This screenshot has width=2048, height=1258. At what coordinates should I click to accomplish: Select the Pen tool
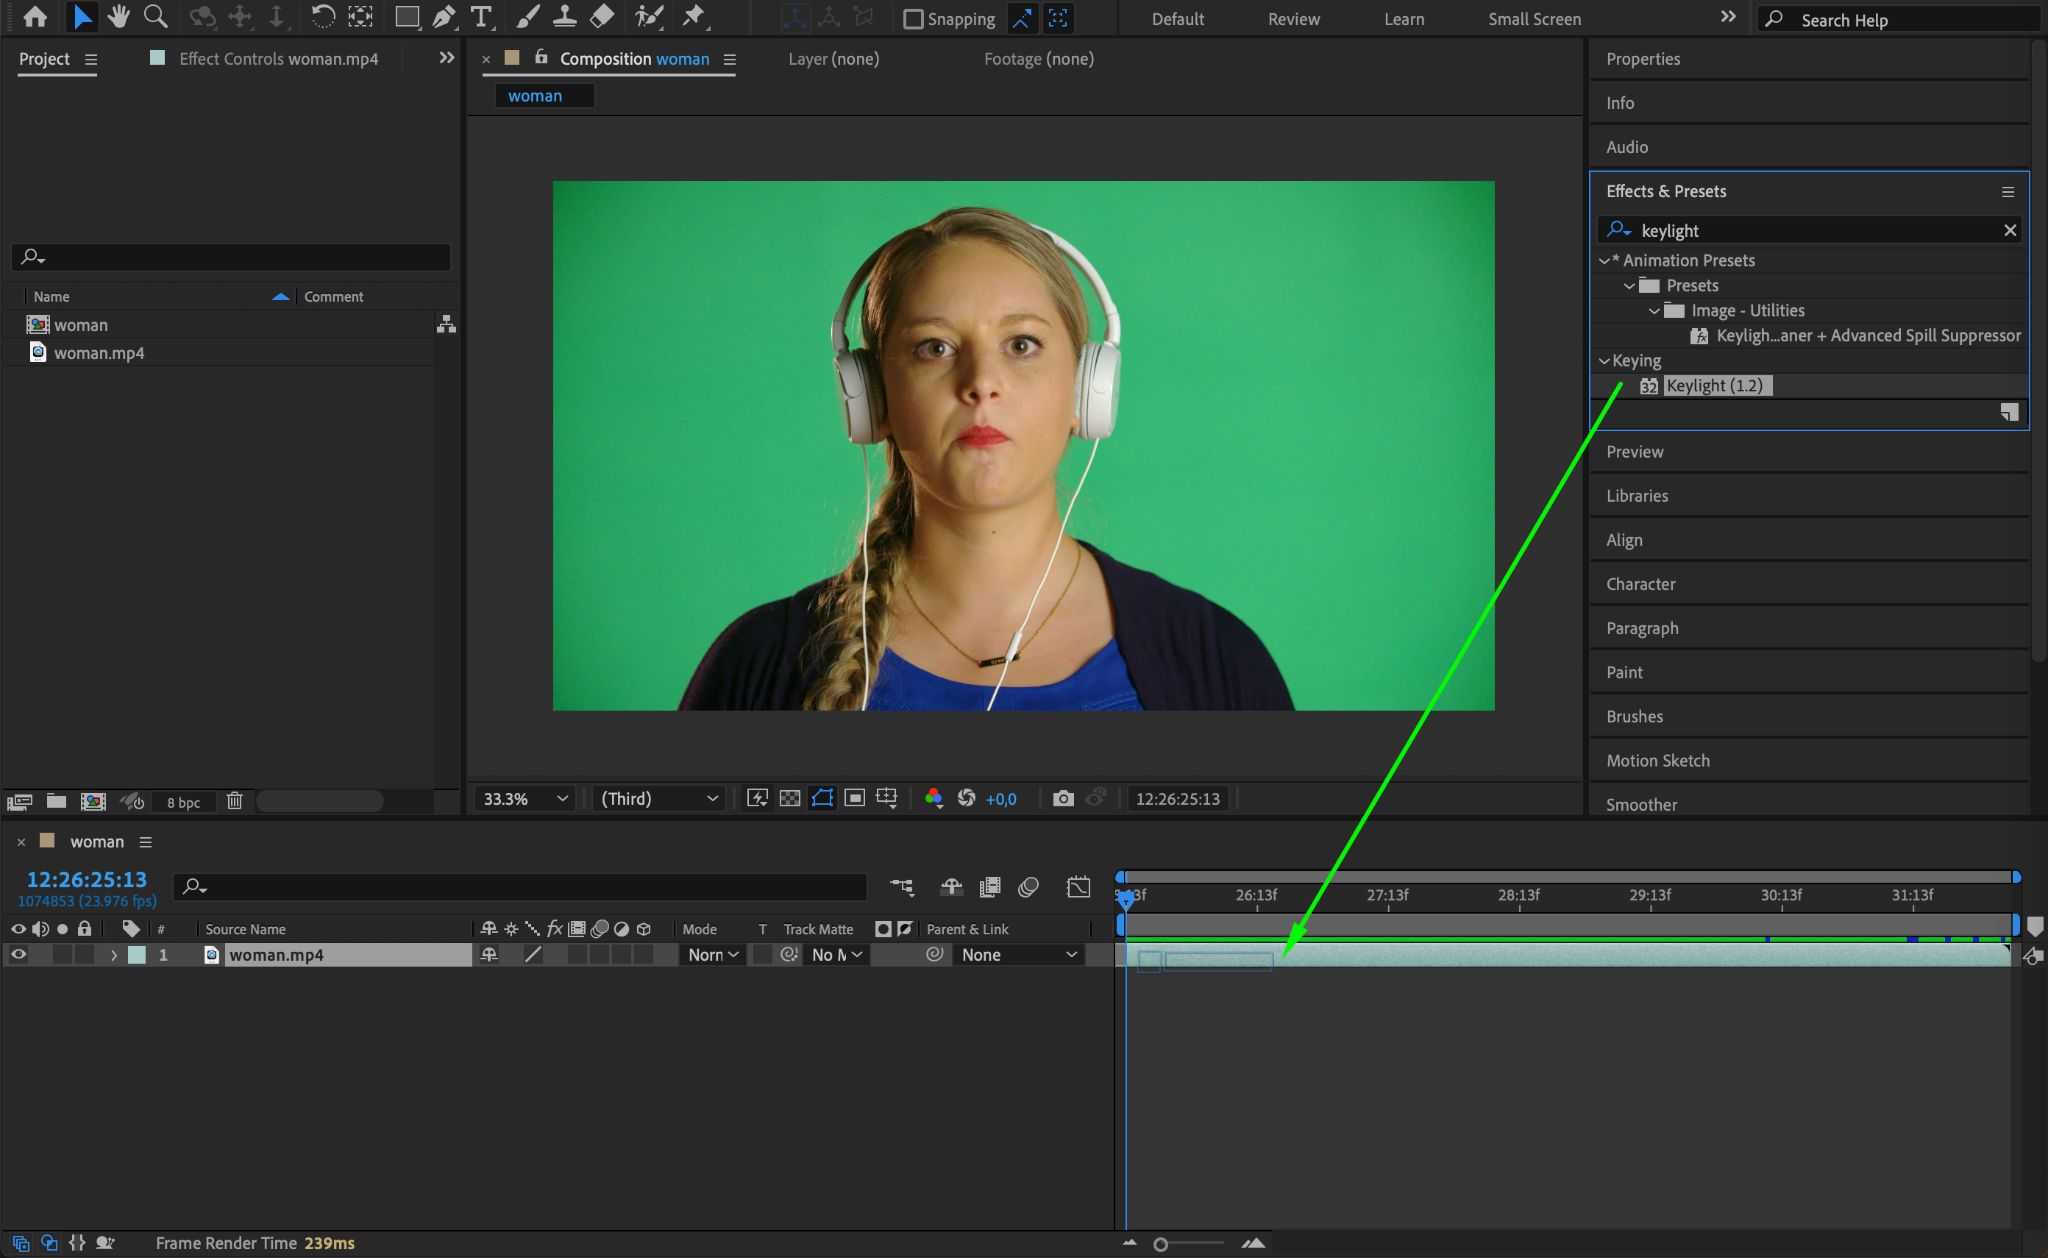[444, 16]
